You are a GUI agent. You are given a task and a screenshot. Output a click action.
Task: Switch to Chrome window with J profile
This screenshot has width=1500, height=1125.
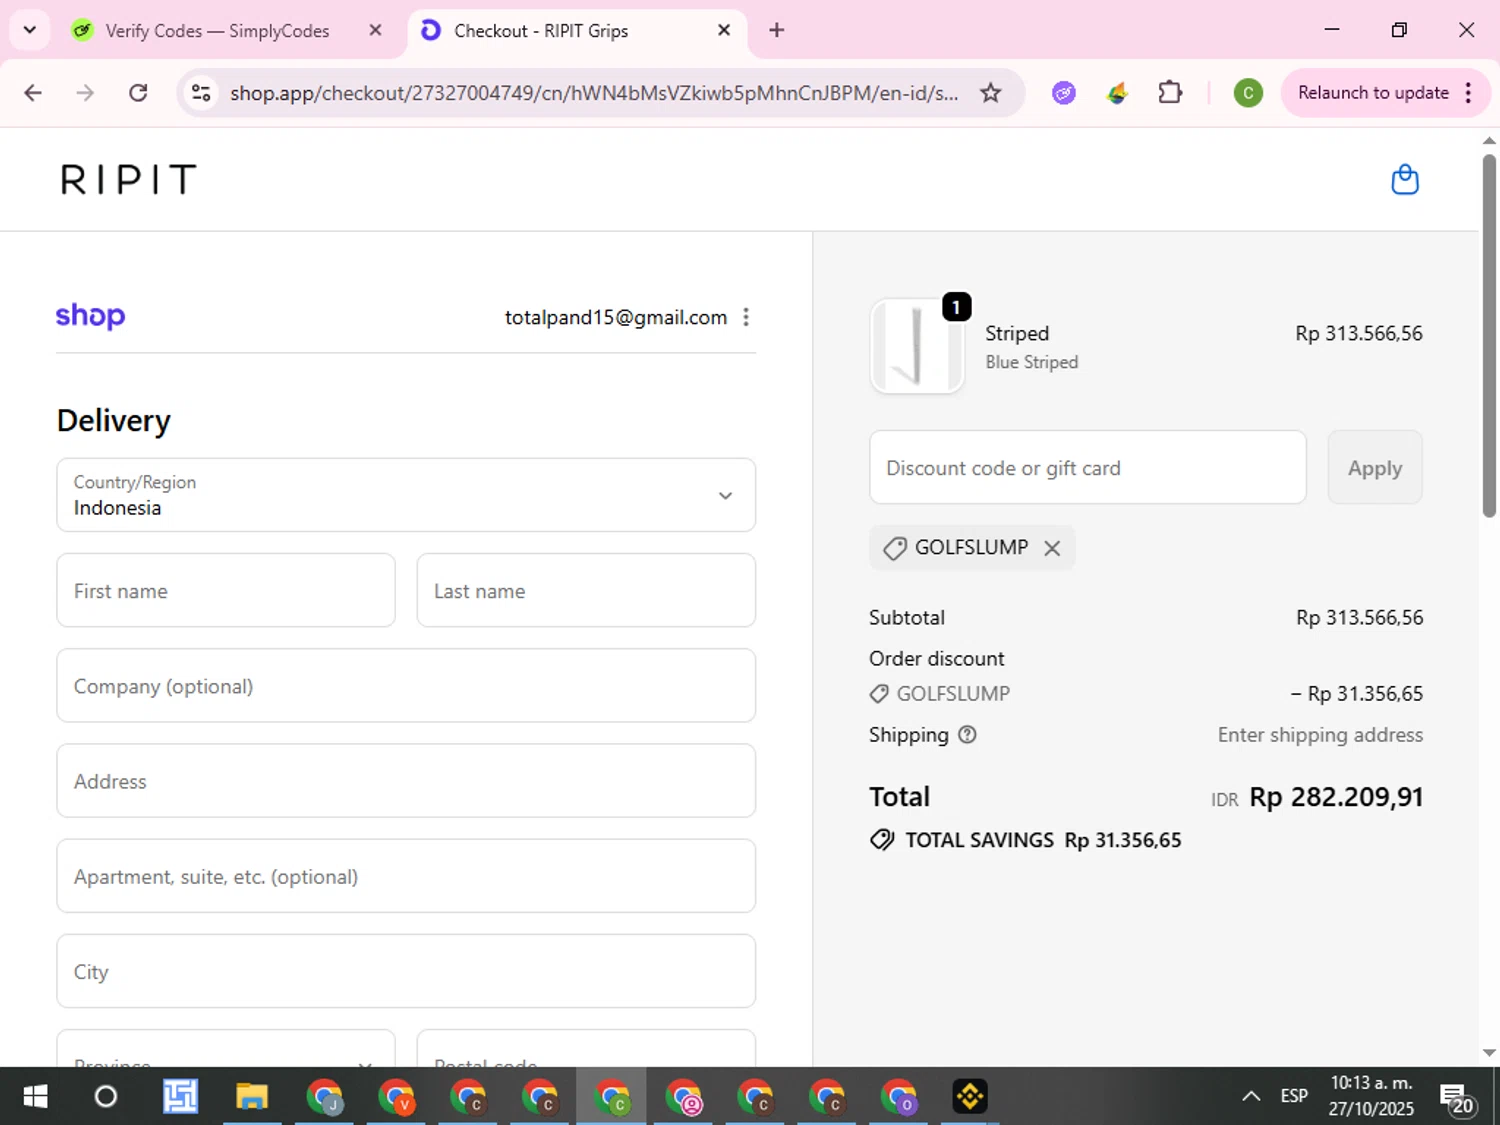[324, 1097]
